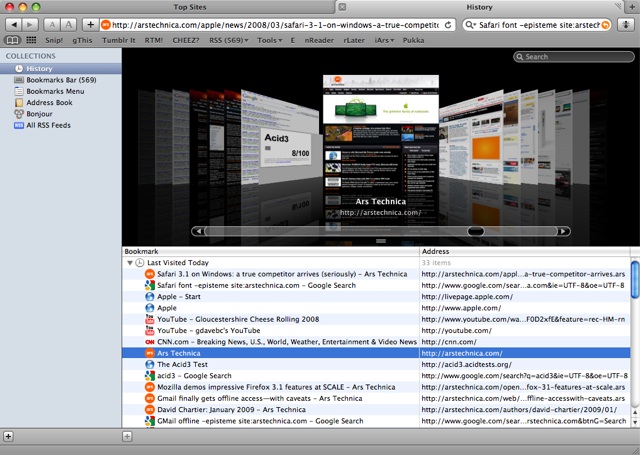Open nReader bookmark

[x=319, y=40]
